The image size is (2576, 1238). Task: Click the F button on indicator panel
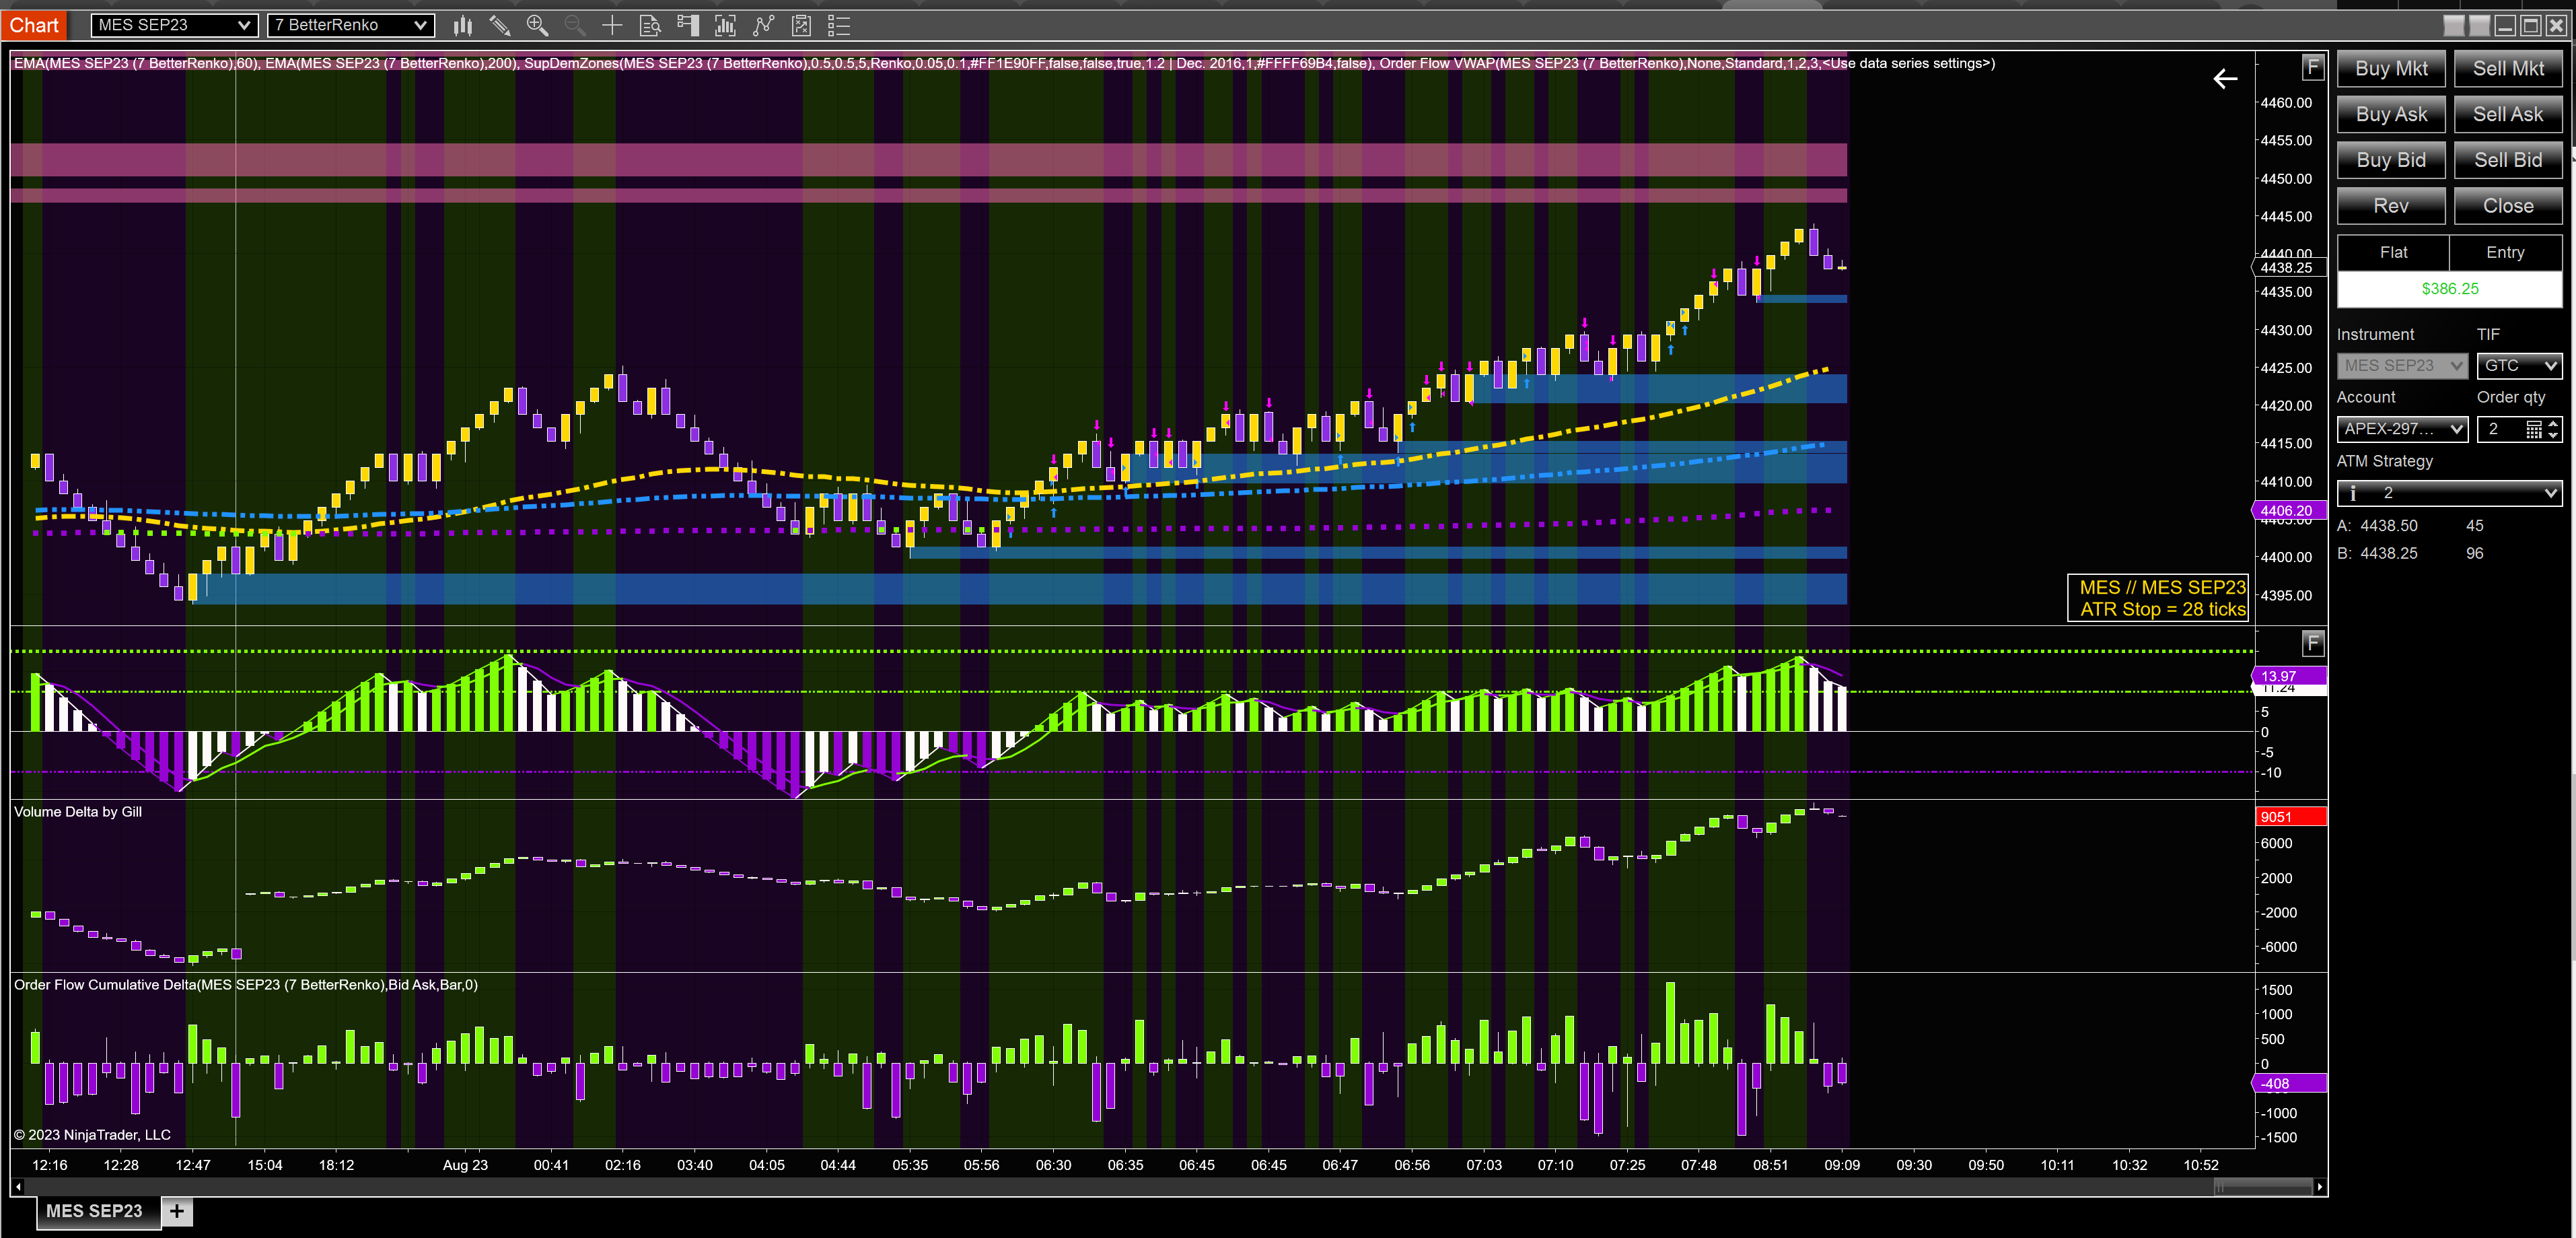point(2312,643)
